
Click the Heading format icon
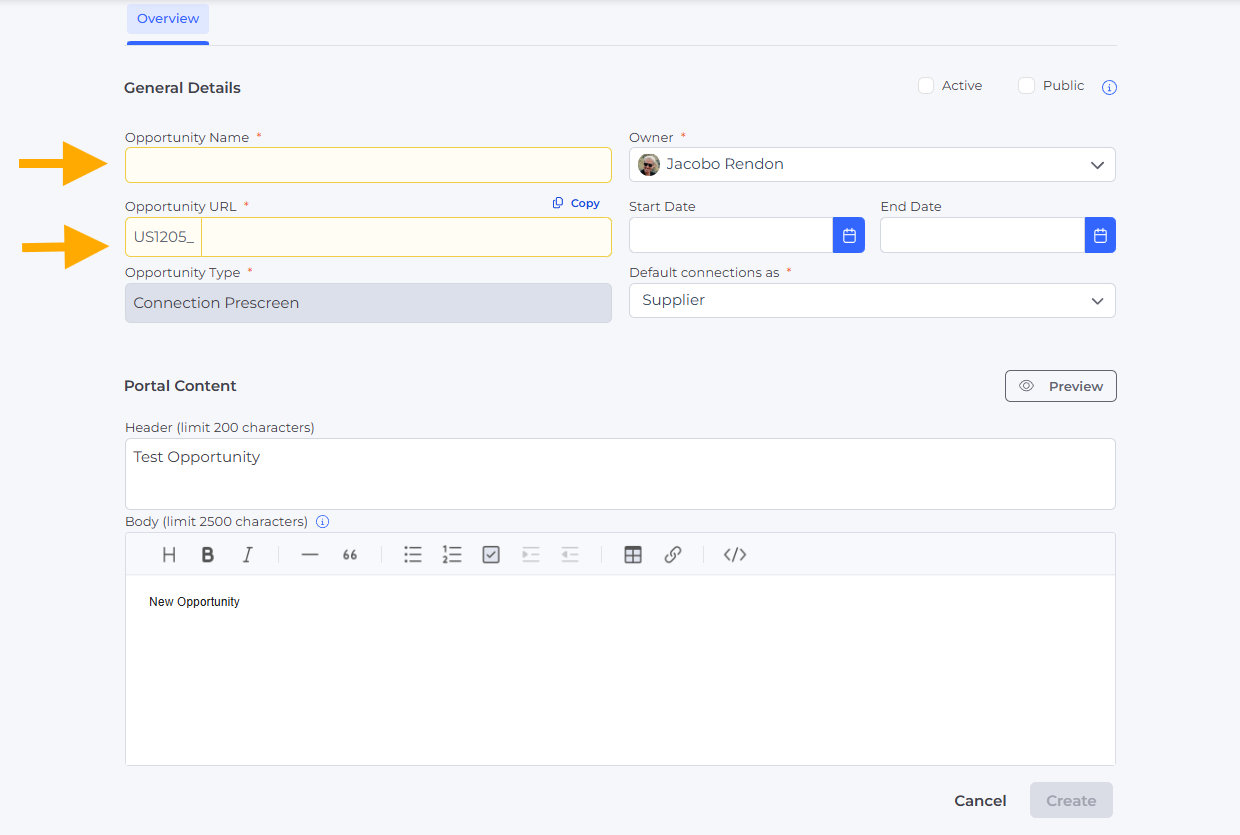169,555
